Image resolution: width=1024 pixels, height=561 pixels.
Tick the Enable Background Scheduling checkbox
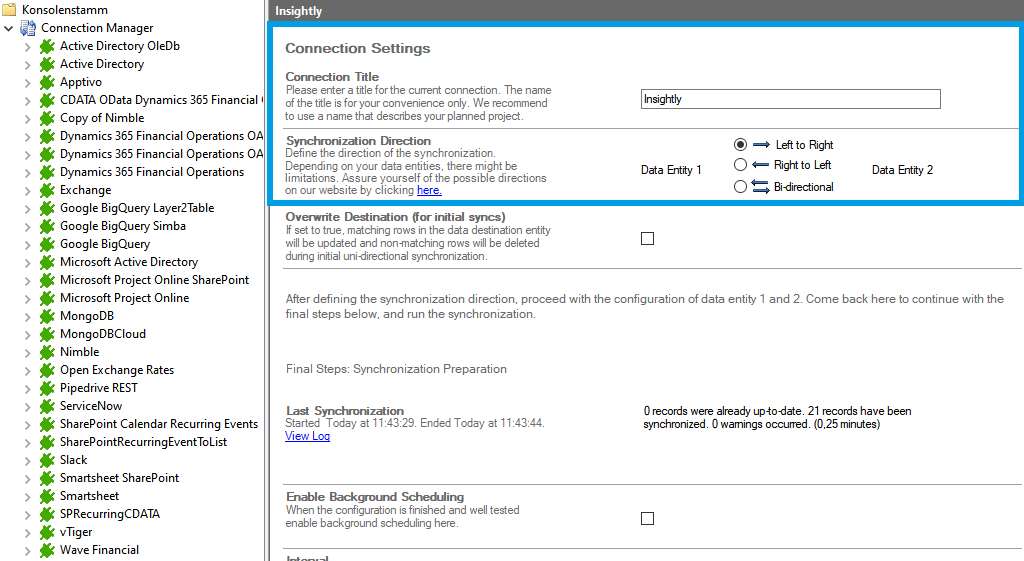[647, 518]
